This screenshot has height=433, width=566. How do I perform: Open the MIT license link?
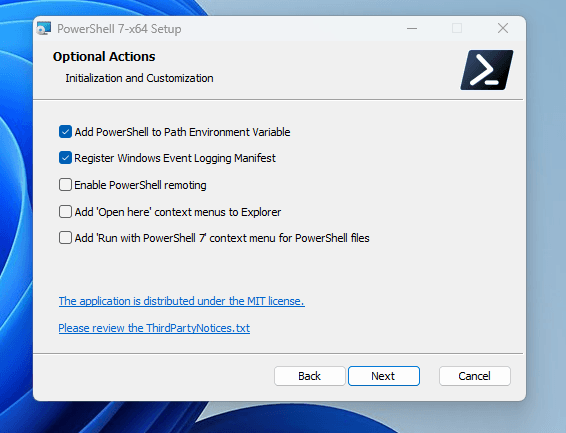pyautogui.click(x=182, y=301)
